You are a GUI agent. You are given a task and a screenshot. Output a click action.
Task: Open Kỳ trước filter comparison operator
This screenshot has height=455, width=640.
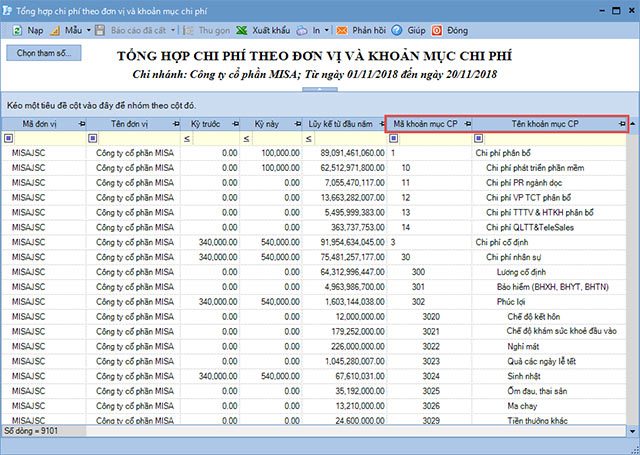187,139
